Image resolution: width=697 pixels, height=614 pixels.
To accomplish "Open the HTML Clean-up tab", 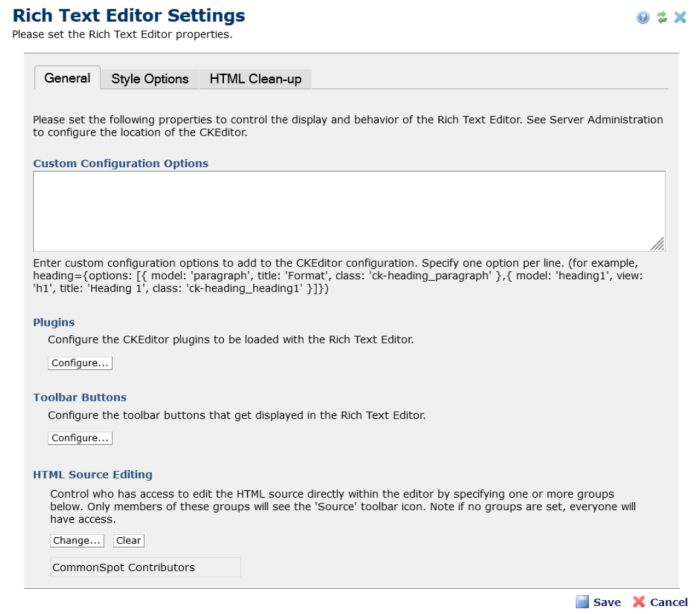I will tap(256, 79).
